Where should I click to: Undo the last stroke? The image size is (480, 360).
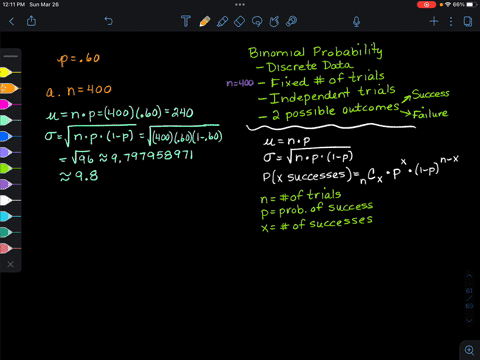[x=109, y=21]
